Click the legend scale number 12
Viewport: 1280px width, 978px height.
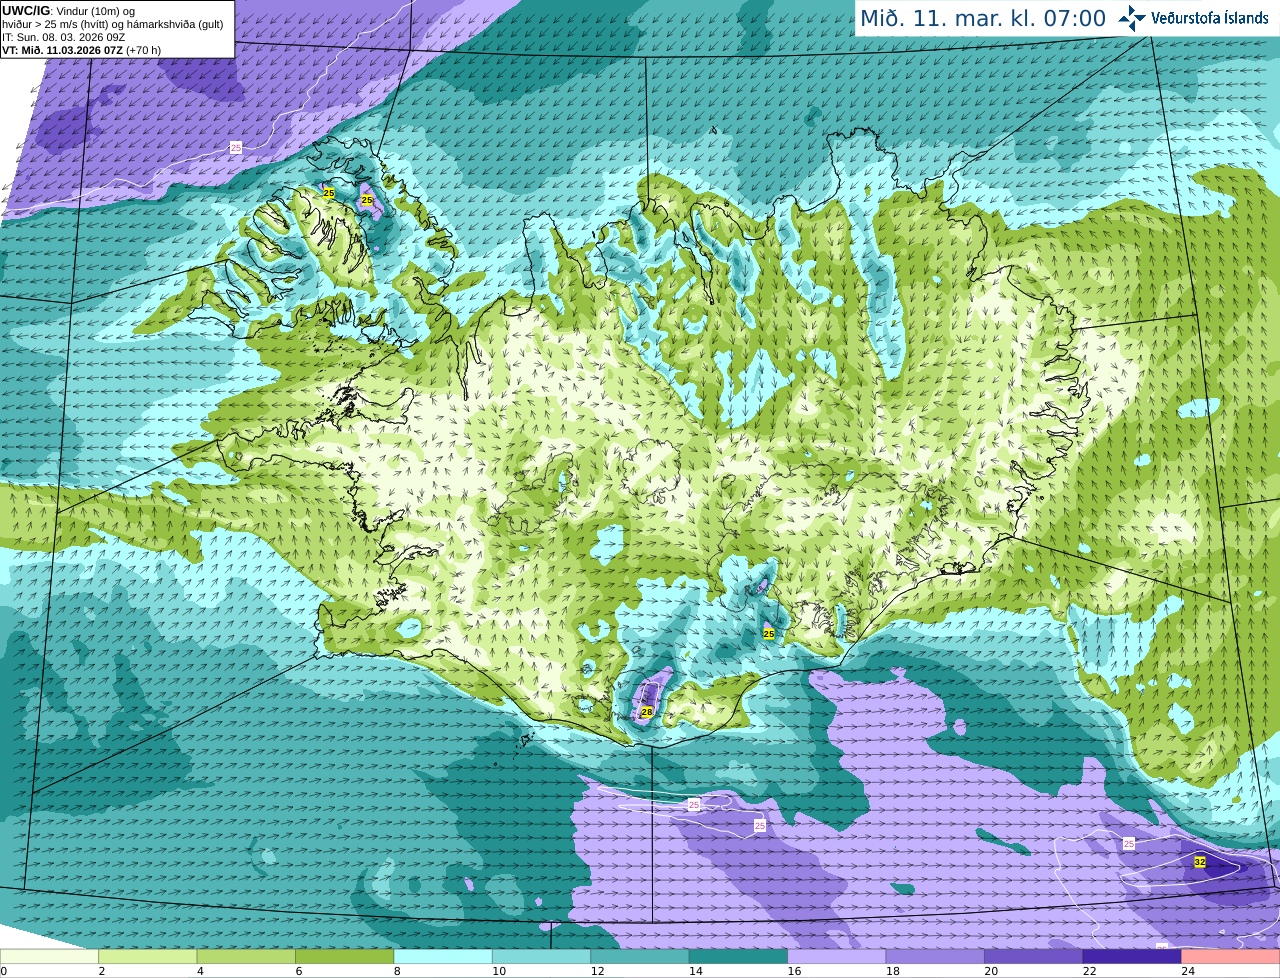597,971
